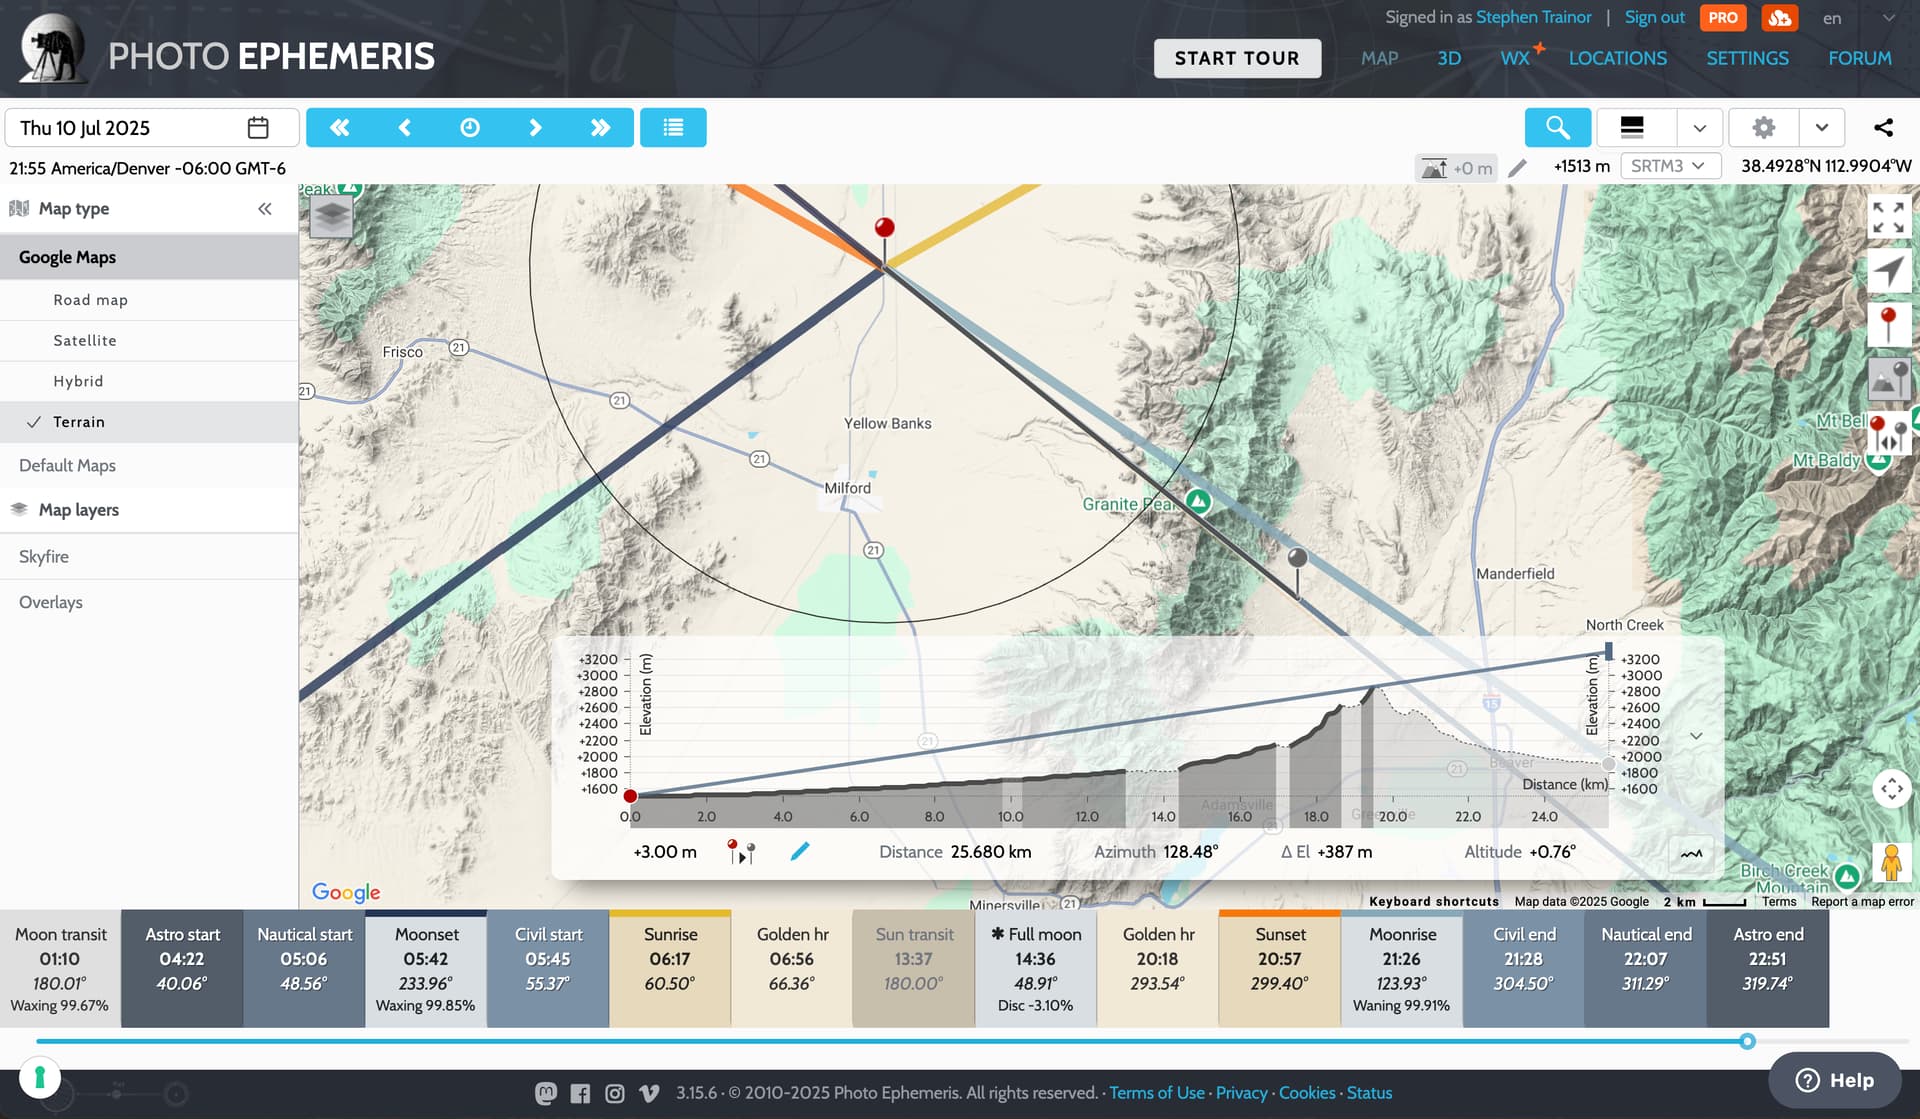Screen dimensions: 1920x1119
Task: Open the Facebook page icon
Action: pyautogui.click(x=580, y=1093)
